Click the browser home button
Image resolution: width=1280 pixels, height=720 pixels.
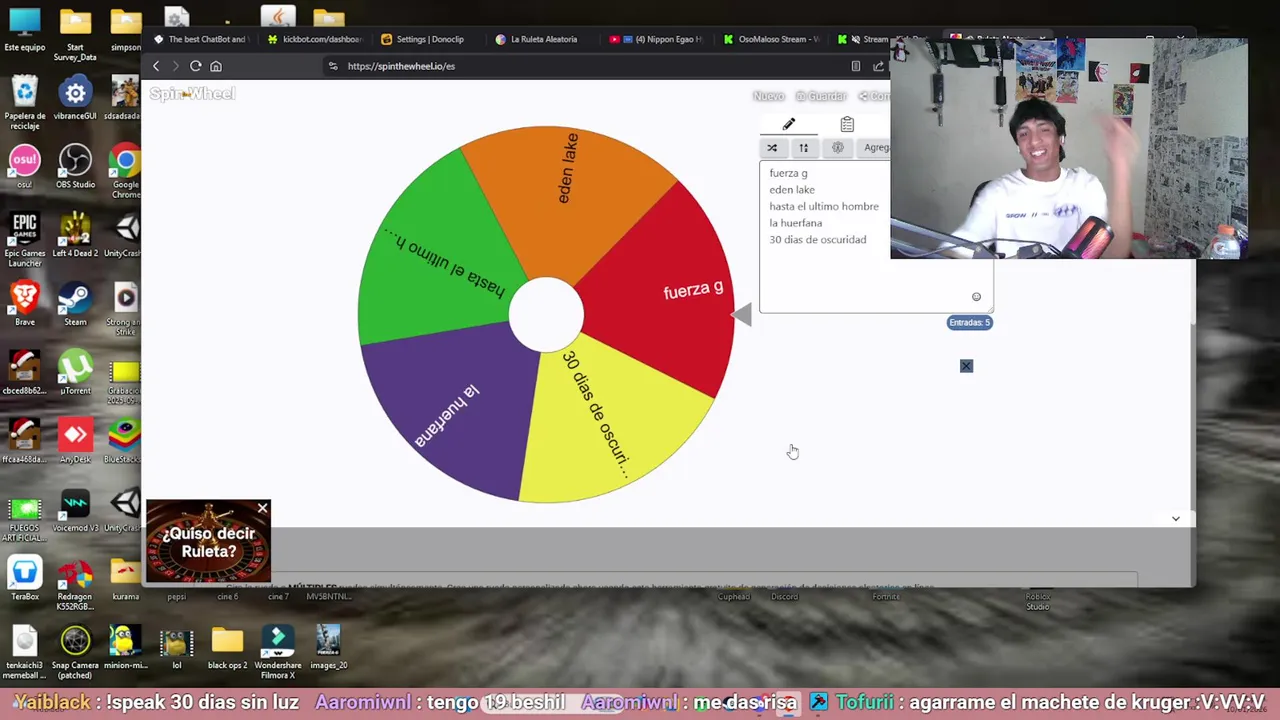pos(216,66)
